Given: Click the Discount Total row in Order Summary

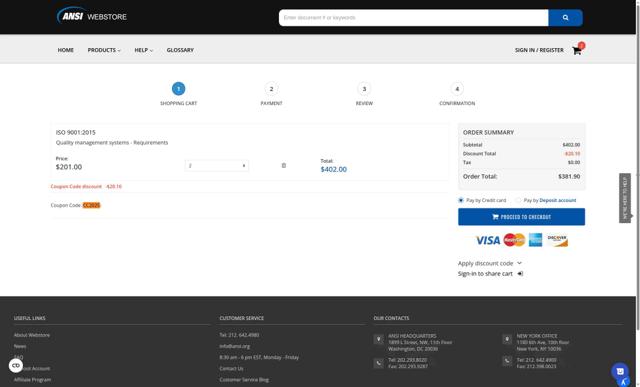Looking at the screenshot, I should tap(521, 153).
